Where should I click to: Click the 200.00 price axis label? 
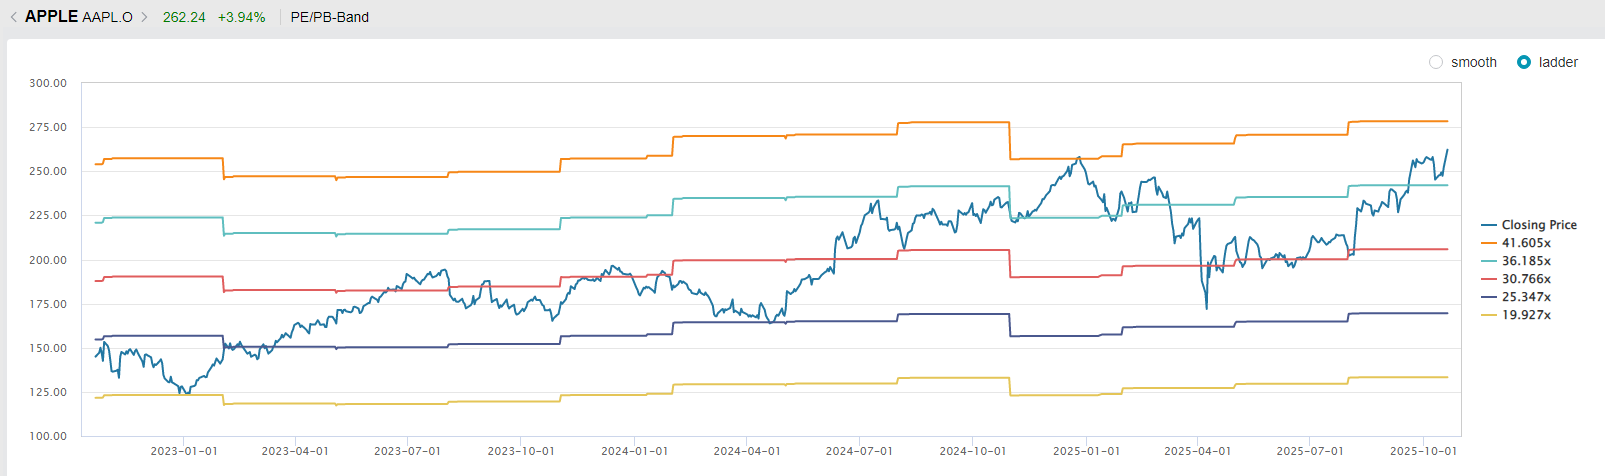[48, 260]
